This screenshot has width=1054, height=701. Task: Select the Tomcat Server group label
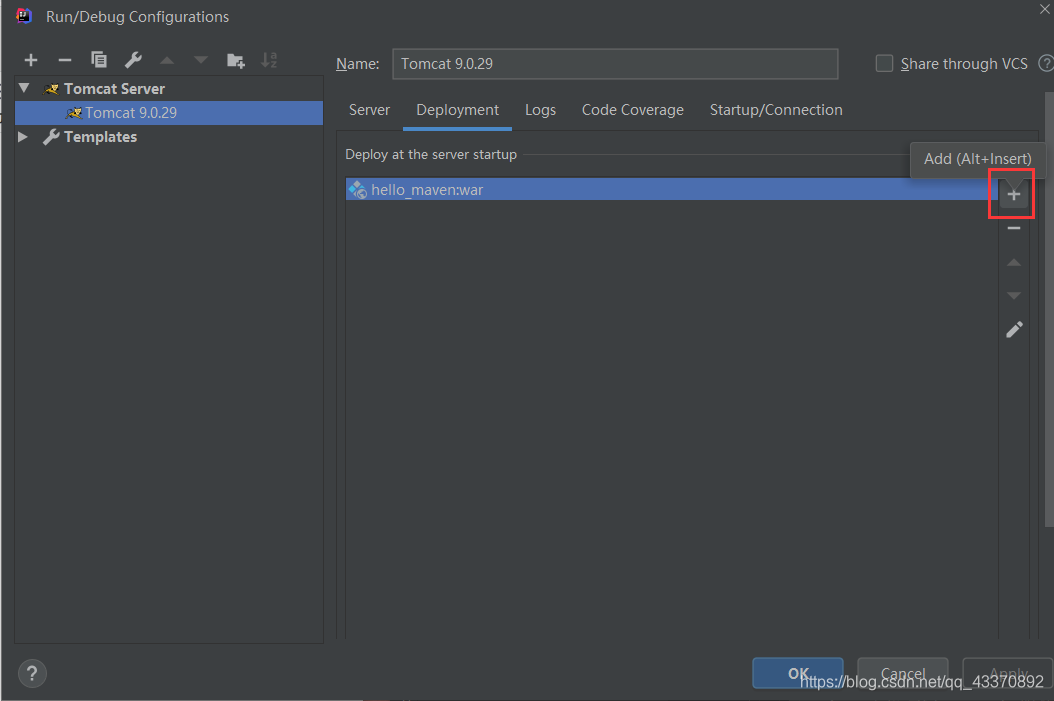pyautogui.click(x=114, y=89)
